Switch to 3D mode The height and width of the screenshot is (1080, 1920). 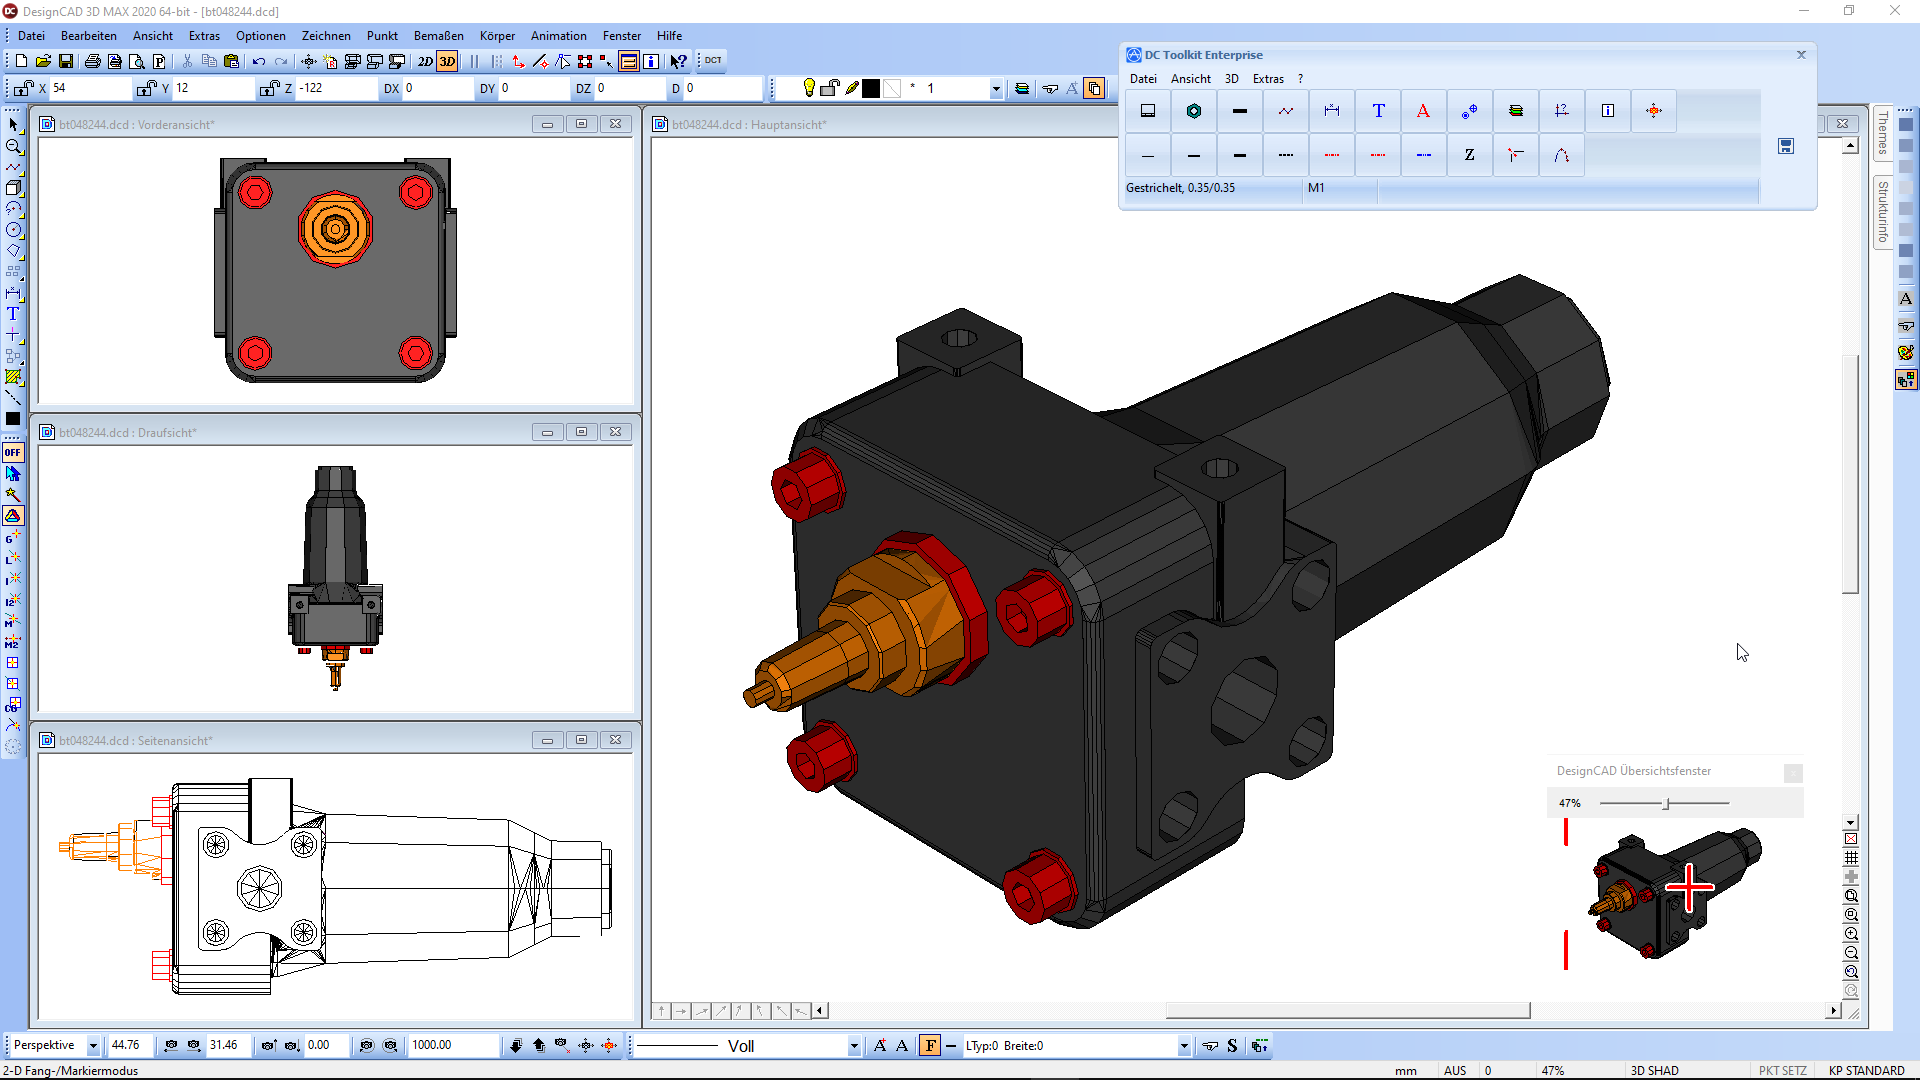[x=447, y=61]
